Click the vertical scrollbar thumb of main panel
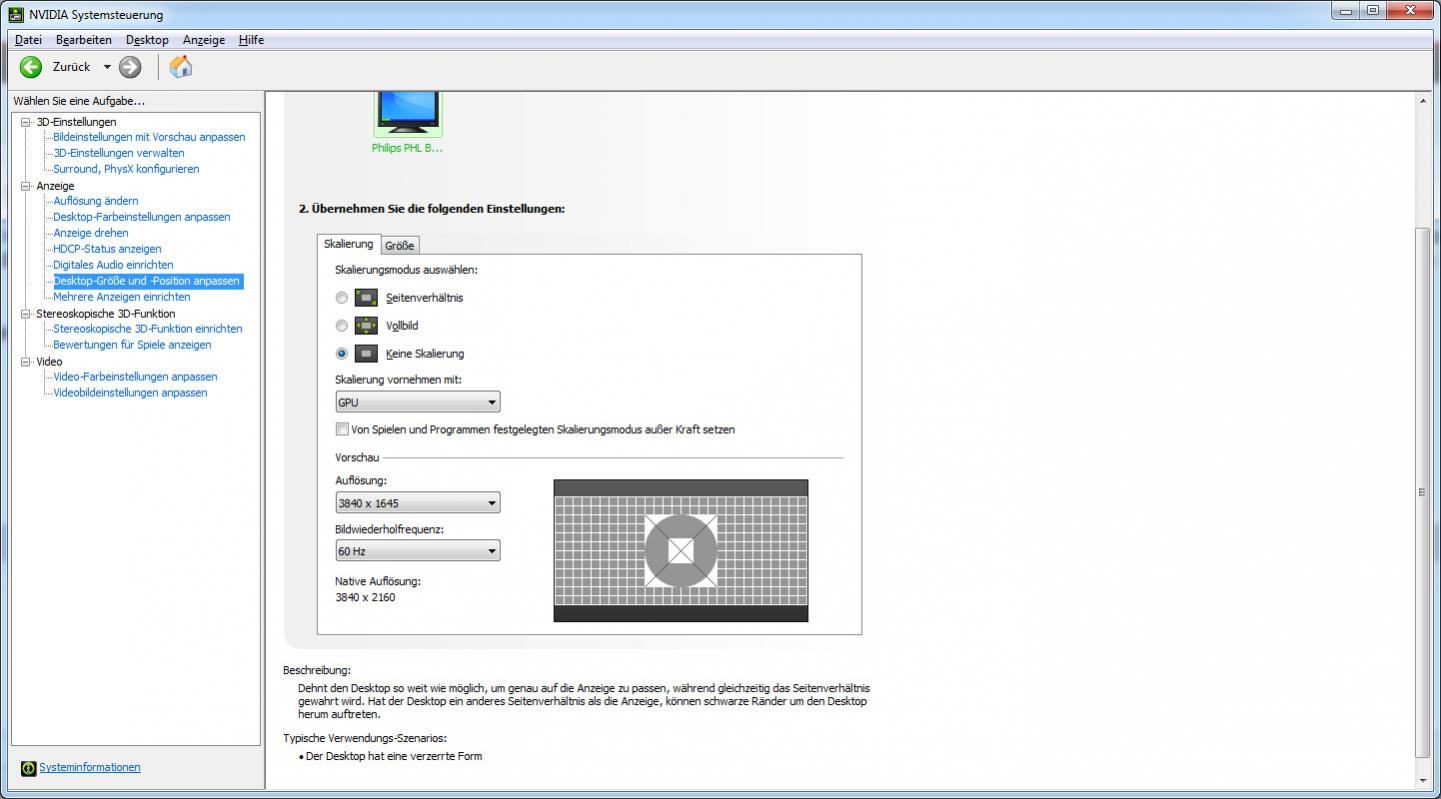The image size is (1441, 799). pos(1423,492)
